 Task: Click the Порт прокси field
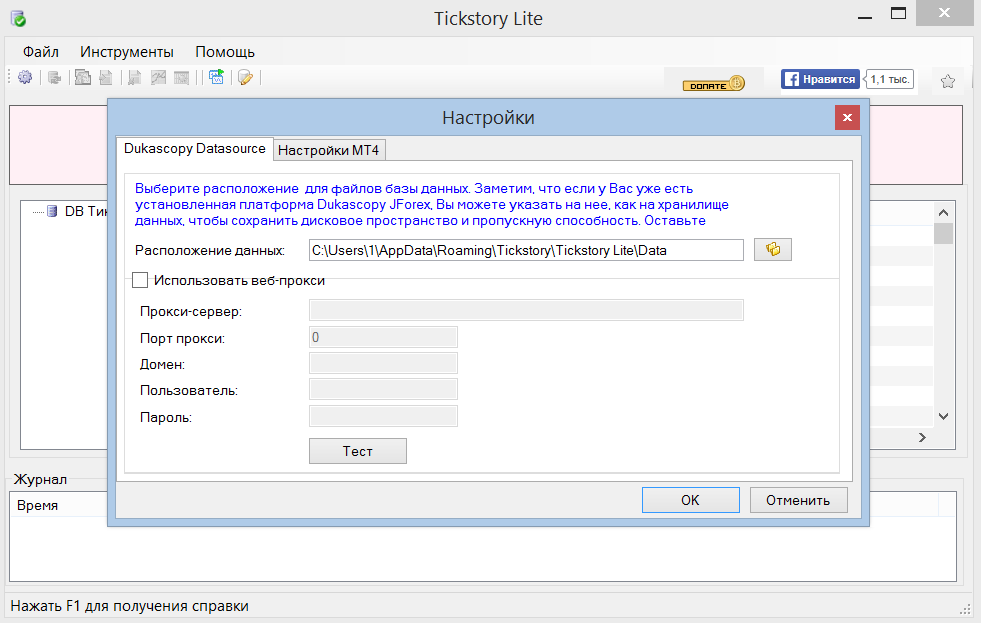tap(383, 337)
